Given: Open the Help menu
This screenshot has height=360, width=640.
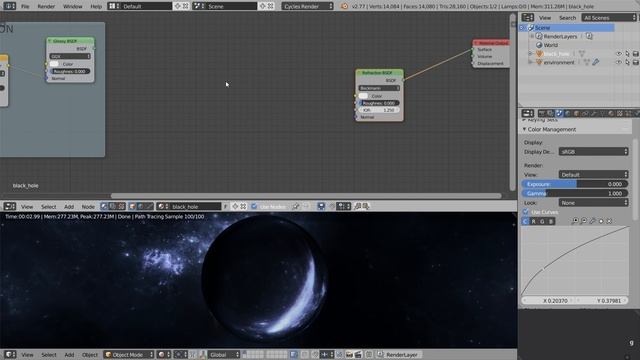Looking at the screenshot, I should point(96,6).
